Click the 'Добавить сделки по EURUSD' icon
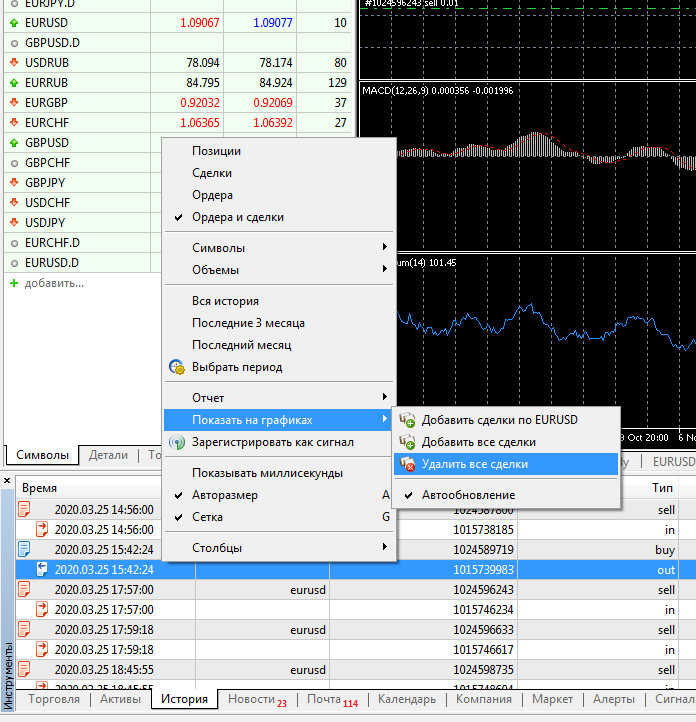This screenshot has height=722, width=696. 407,420
